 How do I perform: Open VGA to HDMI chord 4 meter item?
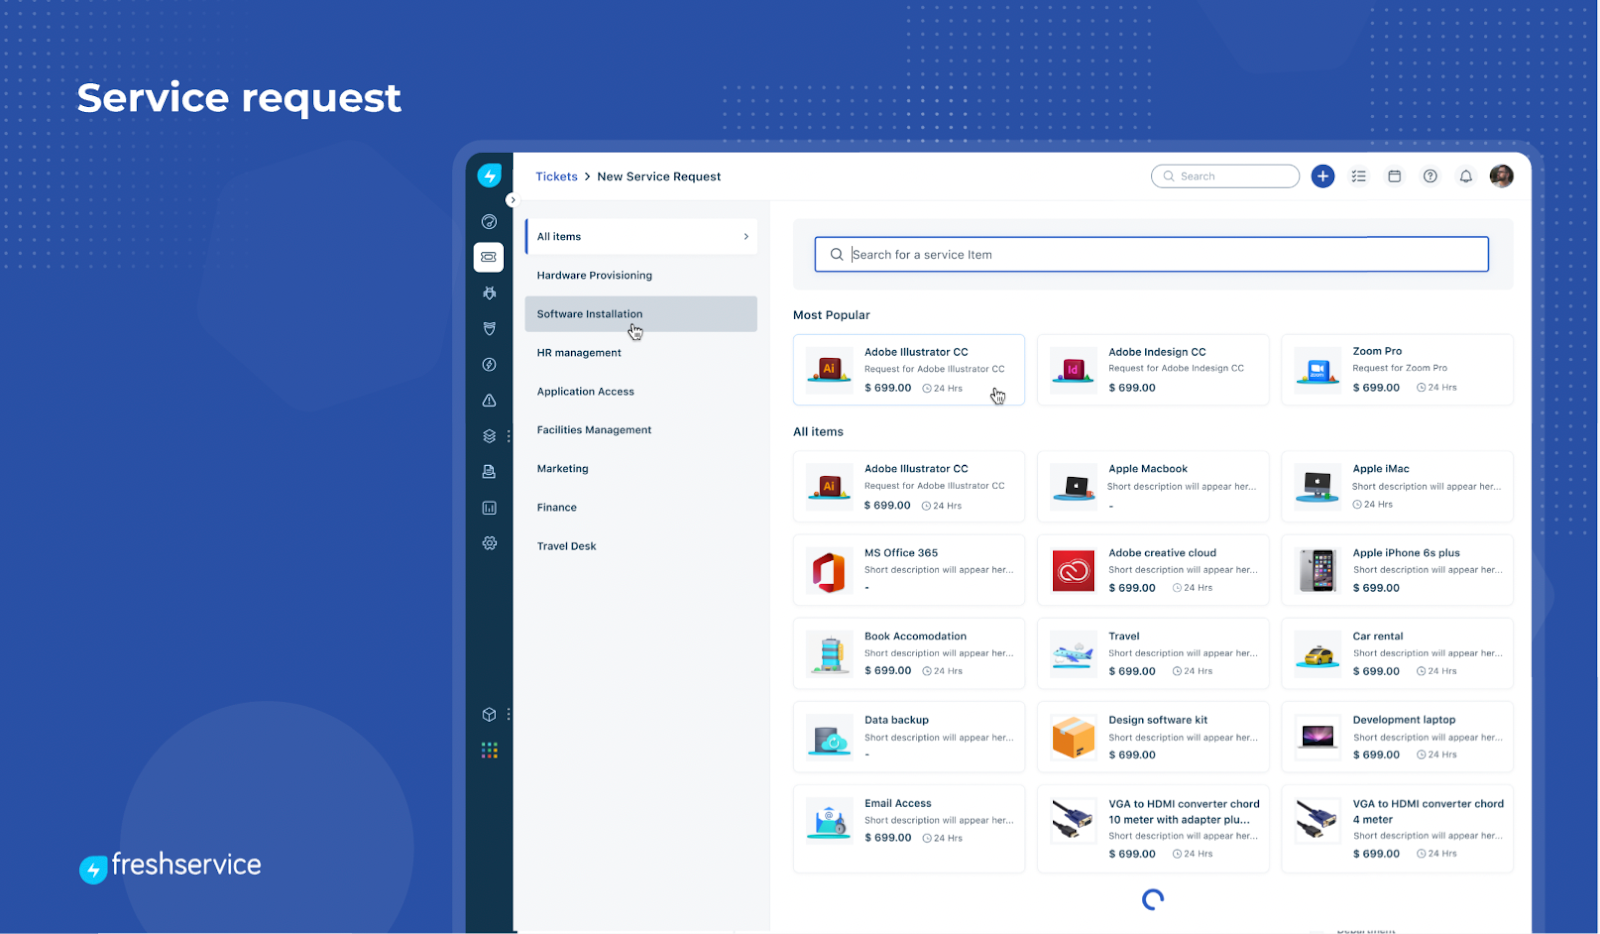point(1397,829)
